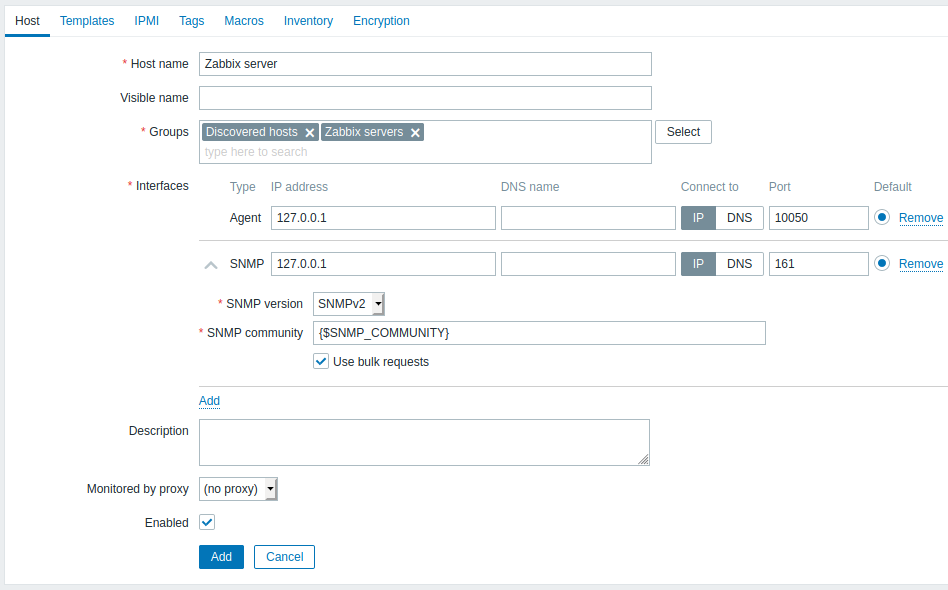Image resolution: width=948 pixels, height=590 pixels.
Task: Edit the SNMP DNS name field
Action: tap(588, 264)
